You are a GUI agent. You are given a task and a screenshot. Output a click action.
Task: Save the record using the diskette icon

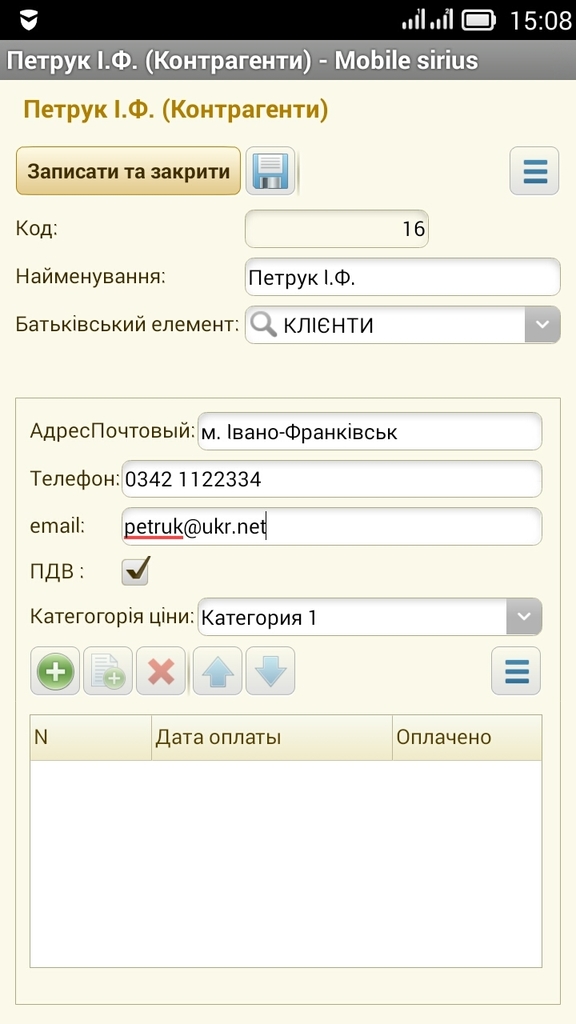coord(270,171)
